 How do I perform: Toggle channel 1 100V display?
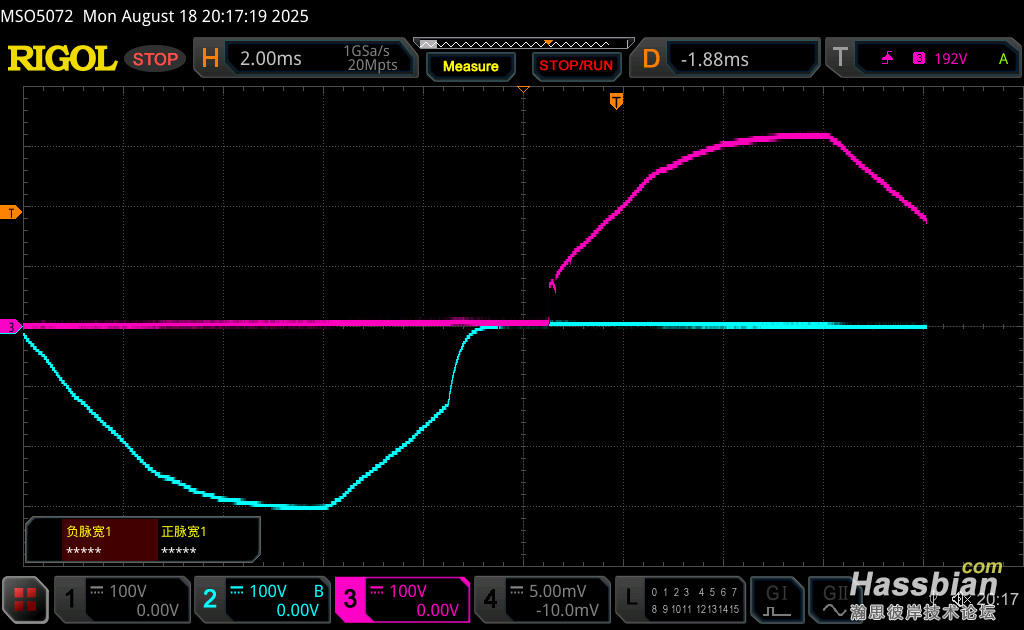click(120, 600)
